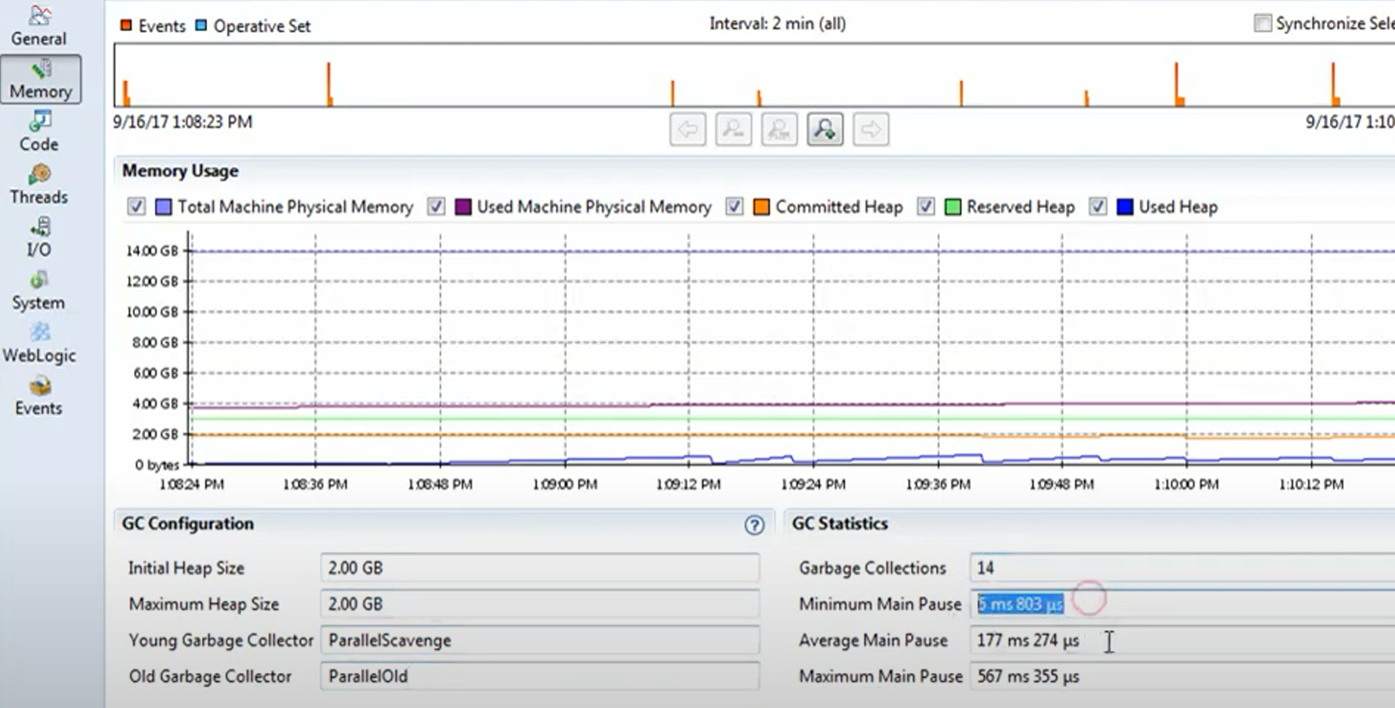The image size is (1395, 708).
Task: Enable the Synchronize Selection checkbox
Action: (1263, 23)
